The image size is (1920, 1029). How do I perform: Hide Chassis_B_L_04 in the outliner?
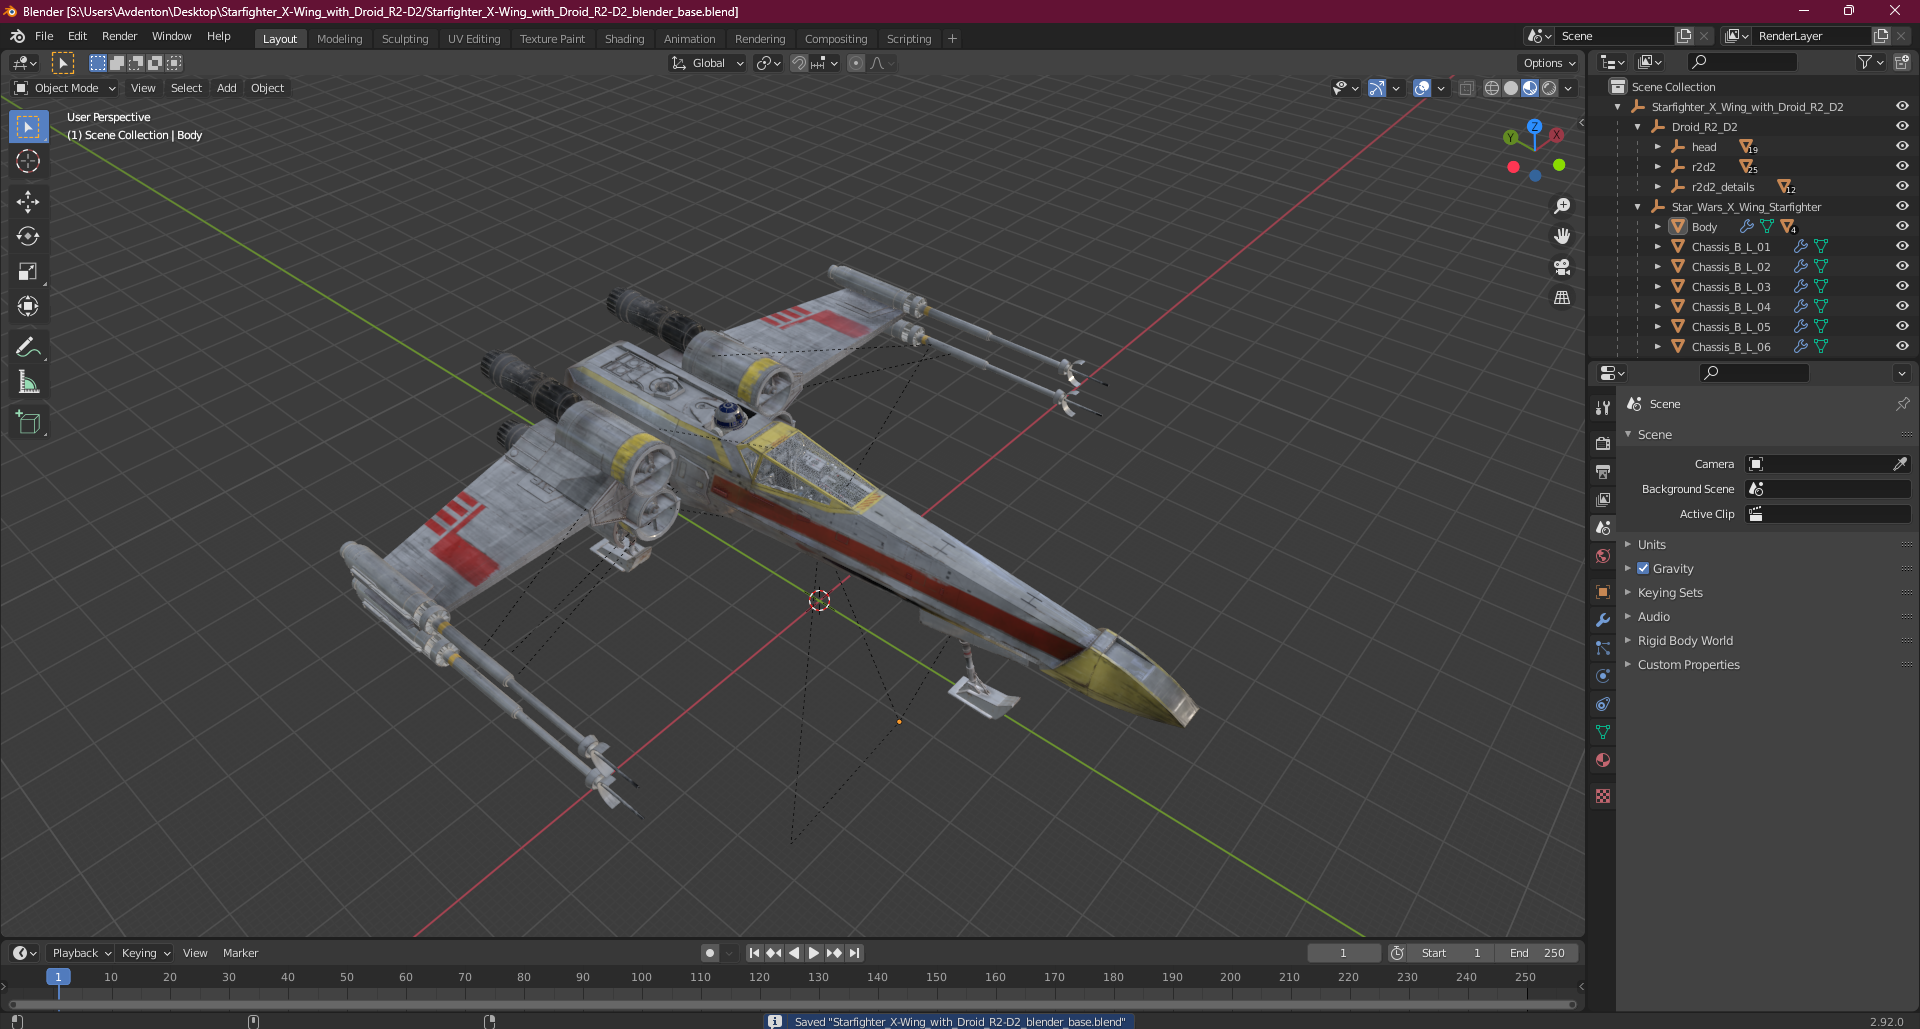[1902, 307]
